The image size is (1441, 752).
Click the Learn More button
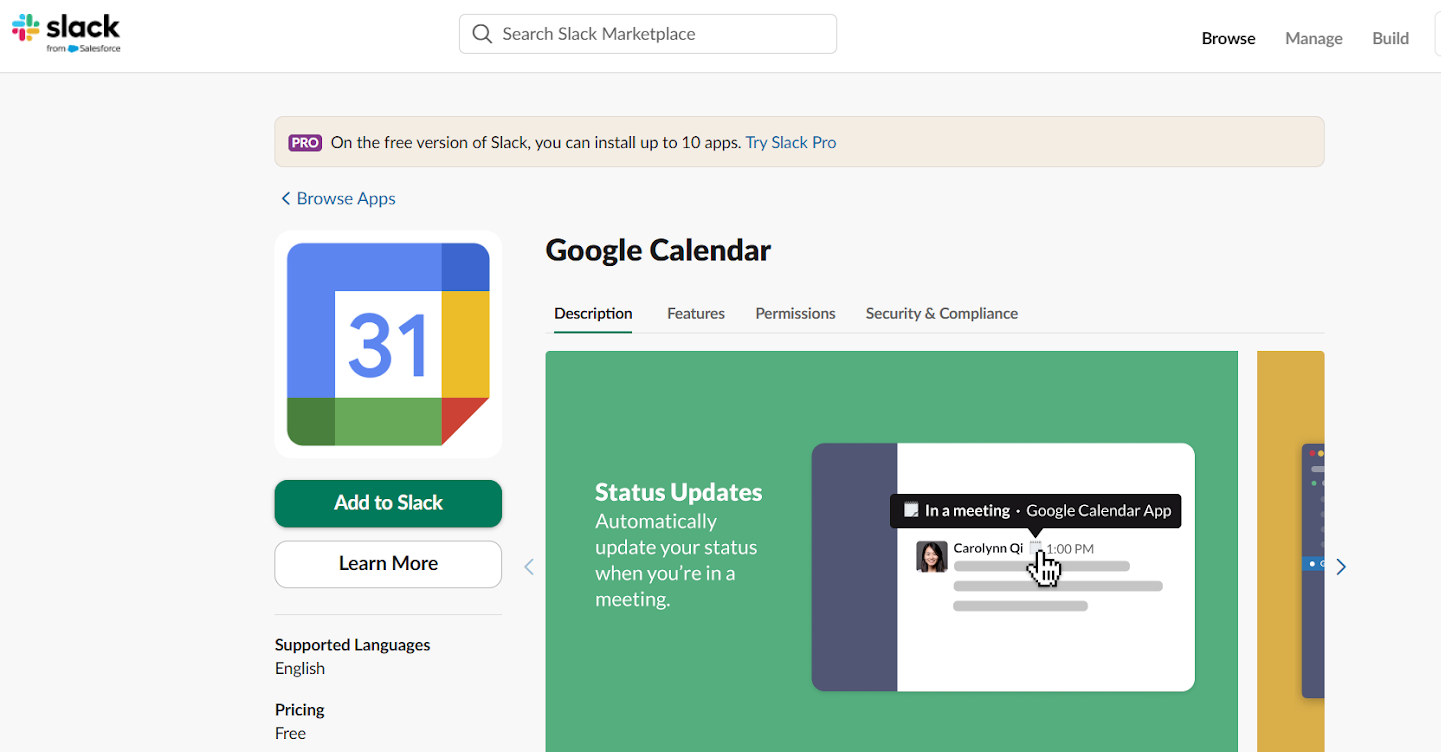(388, 564)
